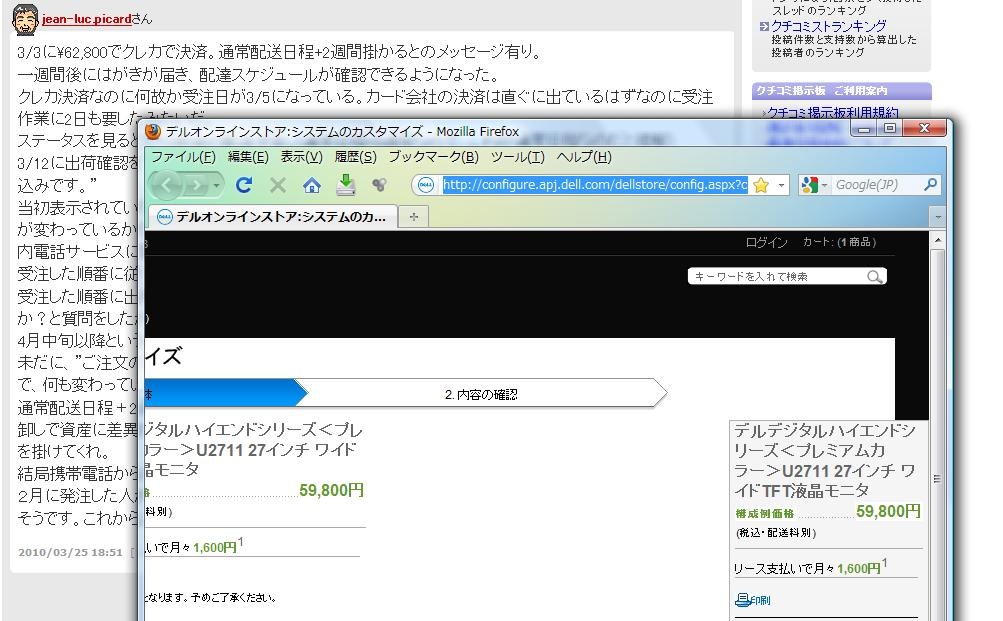Open a new tab with plus button
The image size is (1003, 621).
pyautogui.click(x=414, y=217)
